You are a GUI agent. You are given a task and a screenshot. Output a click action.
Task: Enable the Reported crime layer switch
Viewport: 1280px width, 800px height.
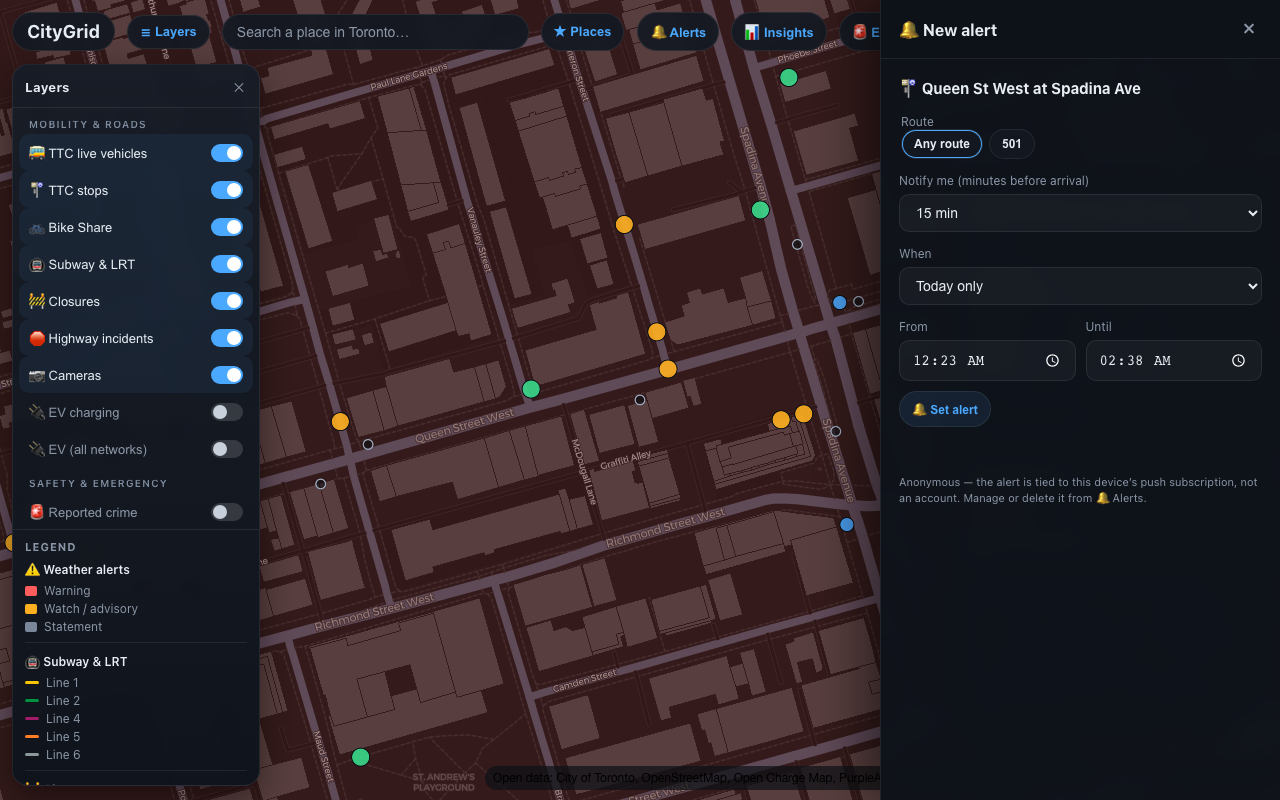[x=227, y=512]
